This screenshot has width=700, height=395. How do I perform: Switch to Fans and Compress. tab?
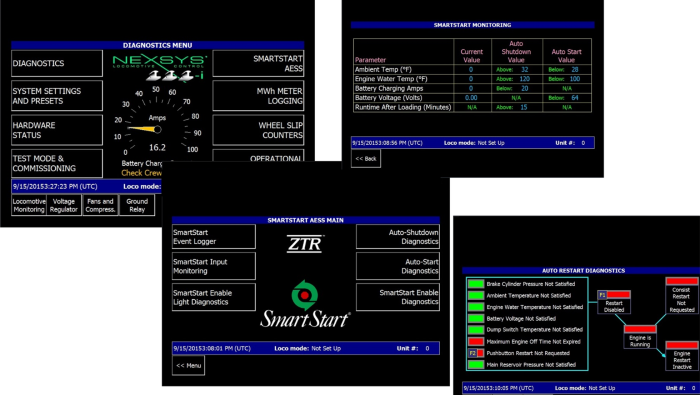100,205
